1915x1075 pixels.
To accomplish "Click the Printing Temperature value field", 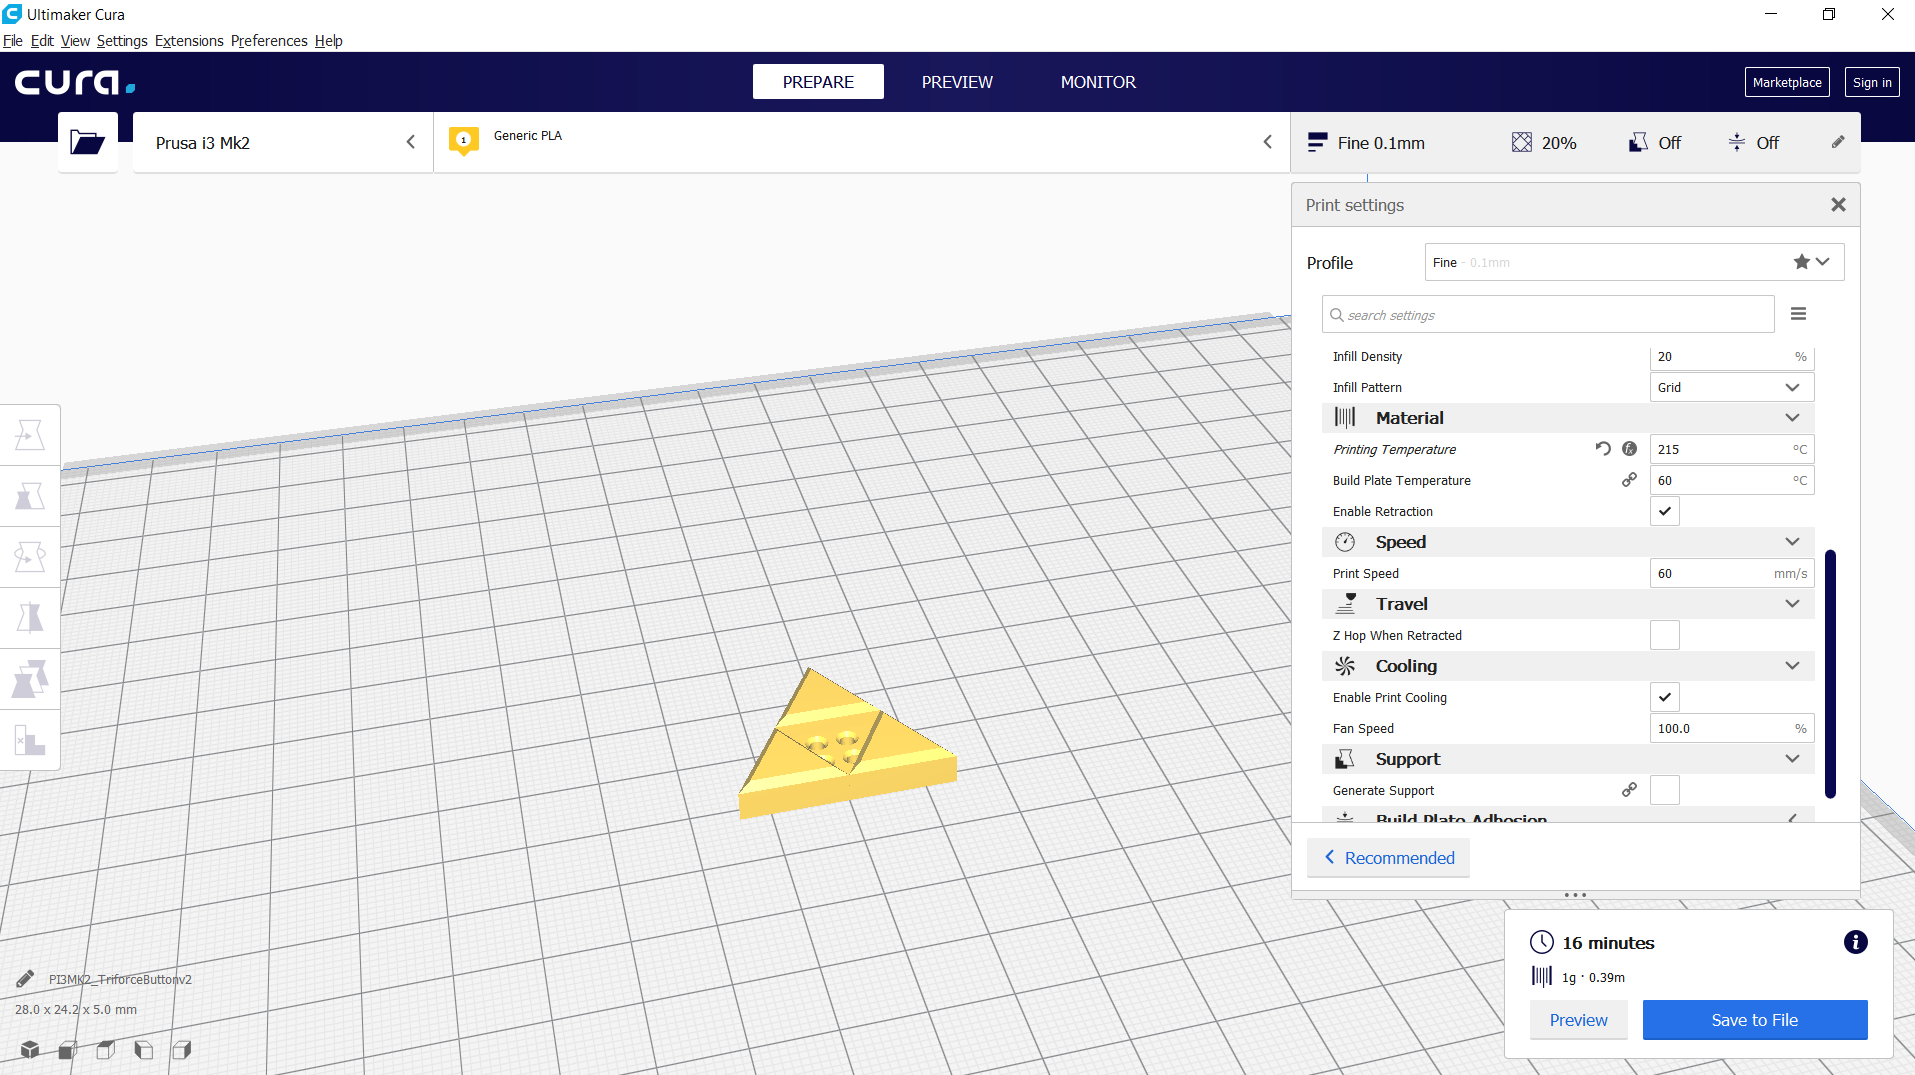I will coord(1731,449).
